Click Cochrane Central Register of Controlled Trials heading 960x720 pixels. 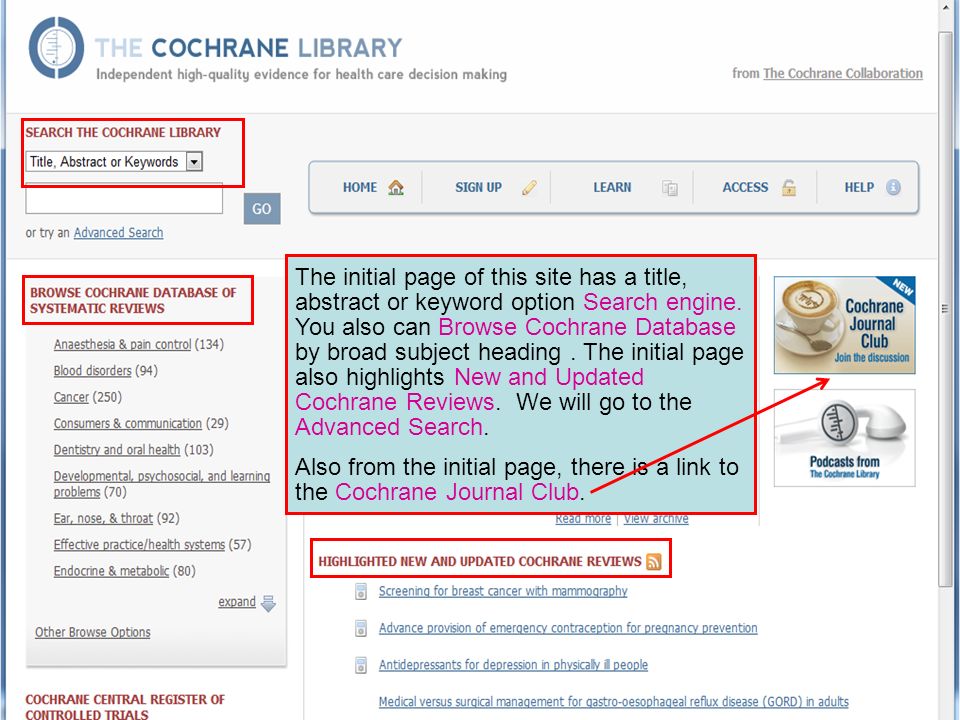[124, 707]
